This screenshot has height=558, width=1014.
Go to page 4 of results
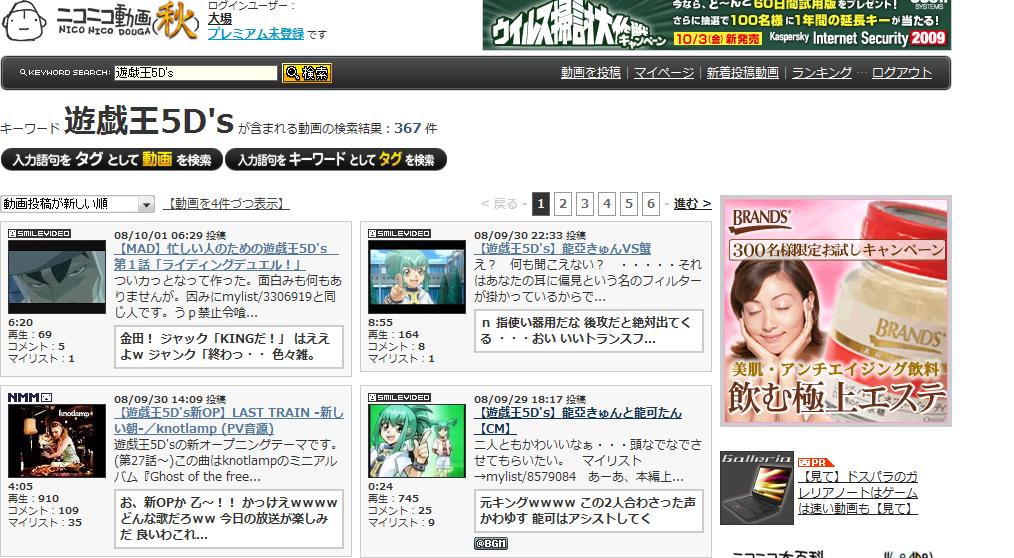point(607,204)
